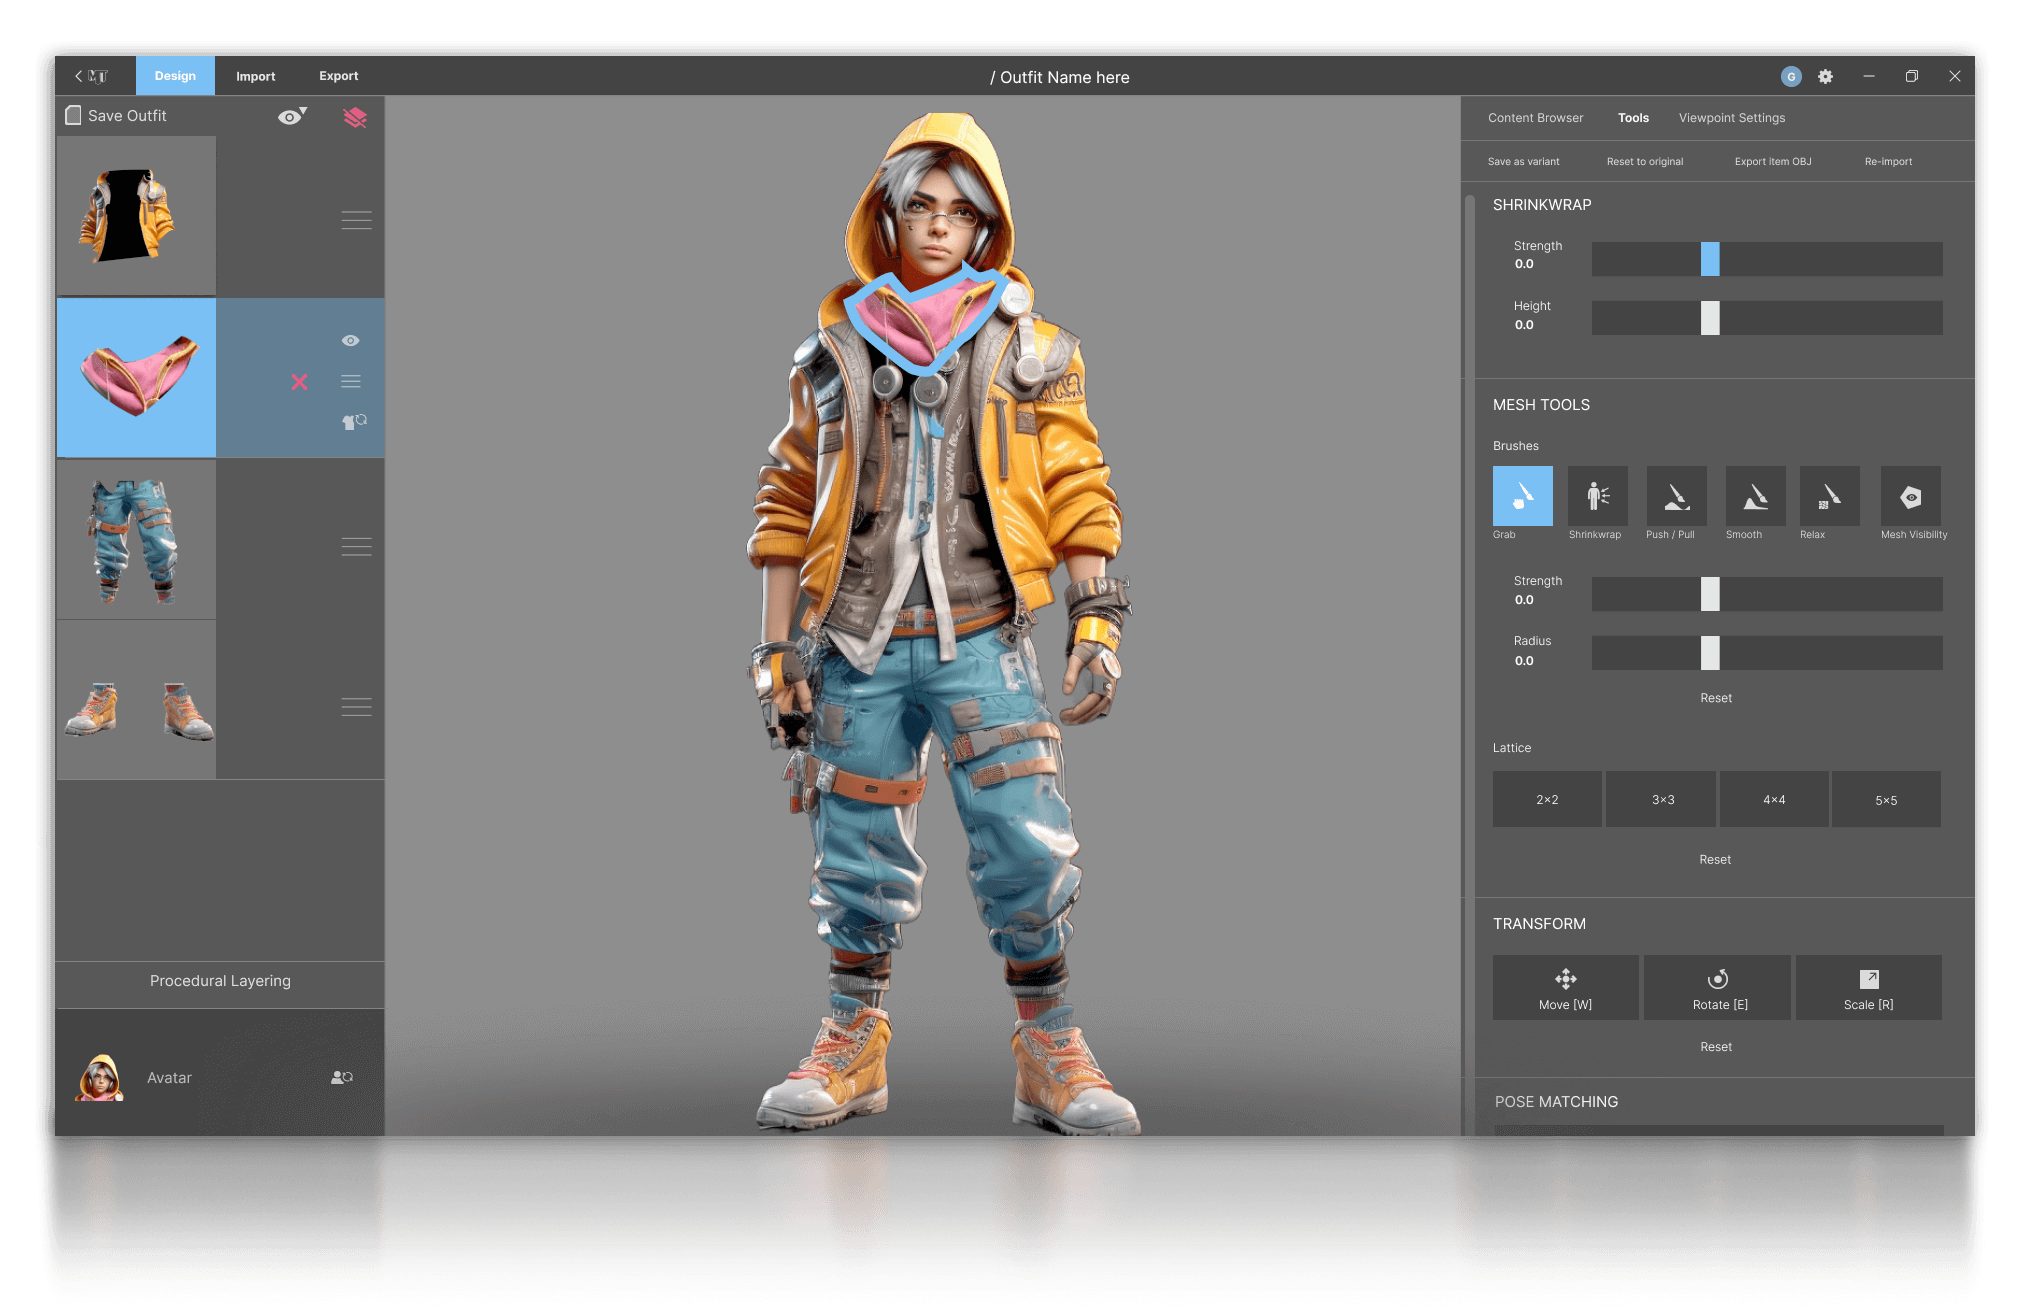Activate the Move transform tool

(x=1564, y=987)
